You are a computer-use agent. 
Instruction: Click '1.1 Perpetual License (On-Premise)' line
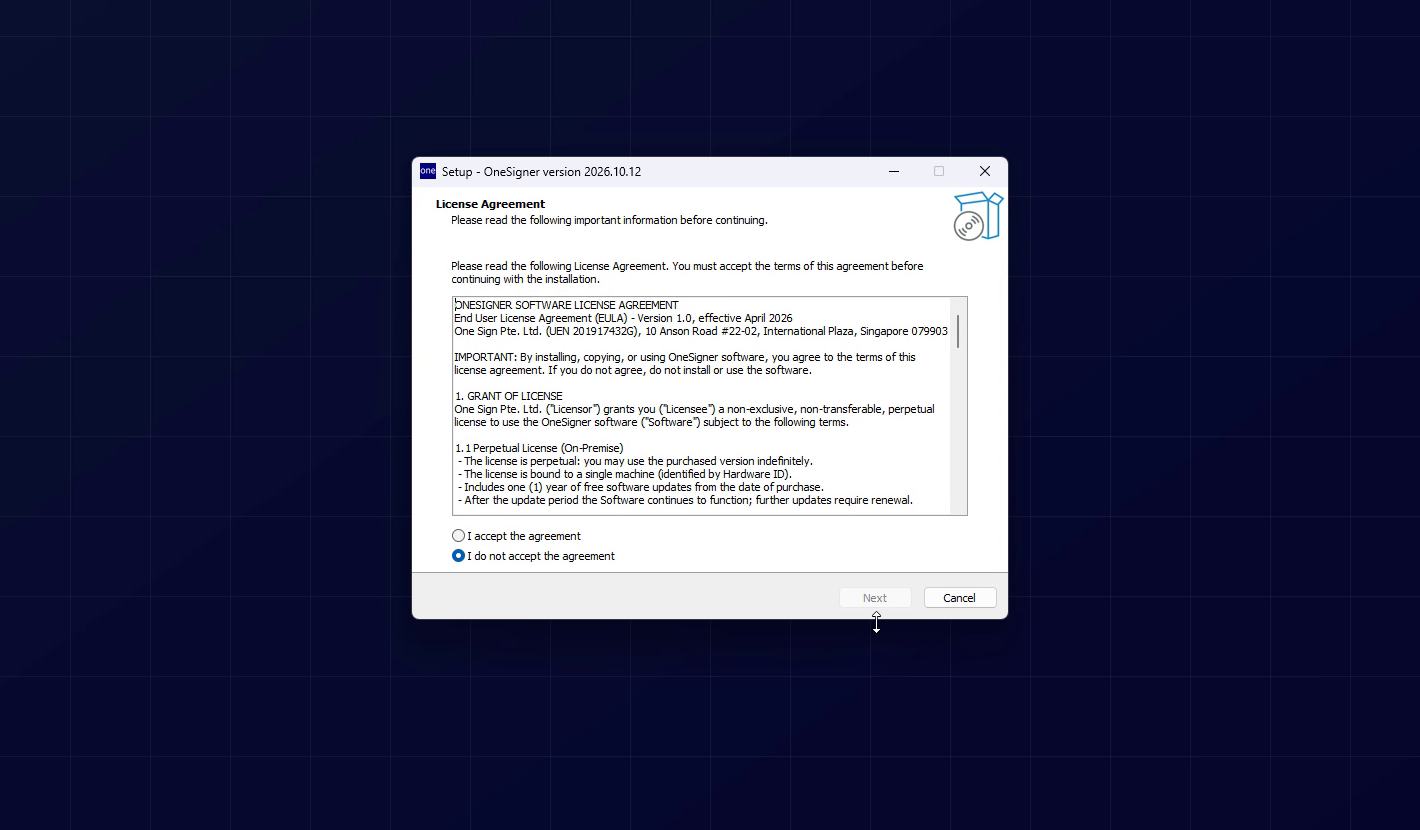click(x=539, y=448)
